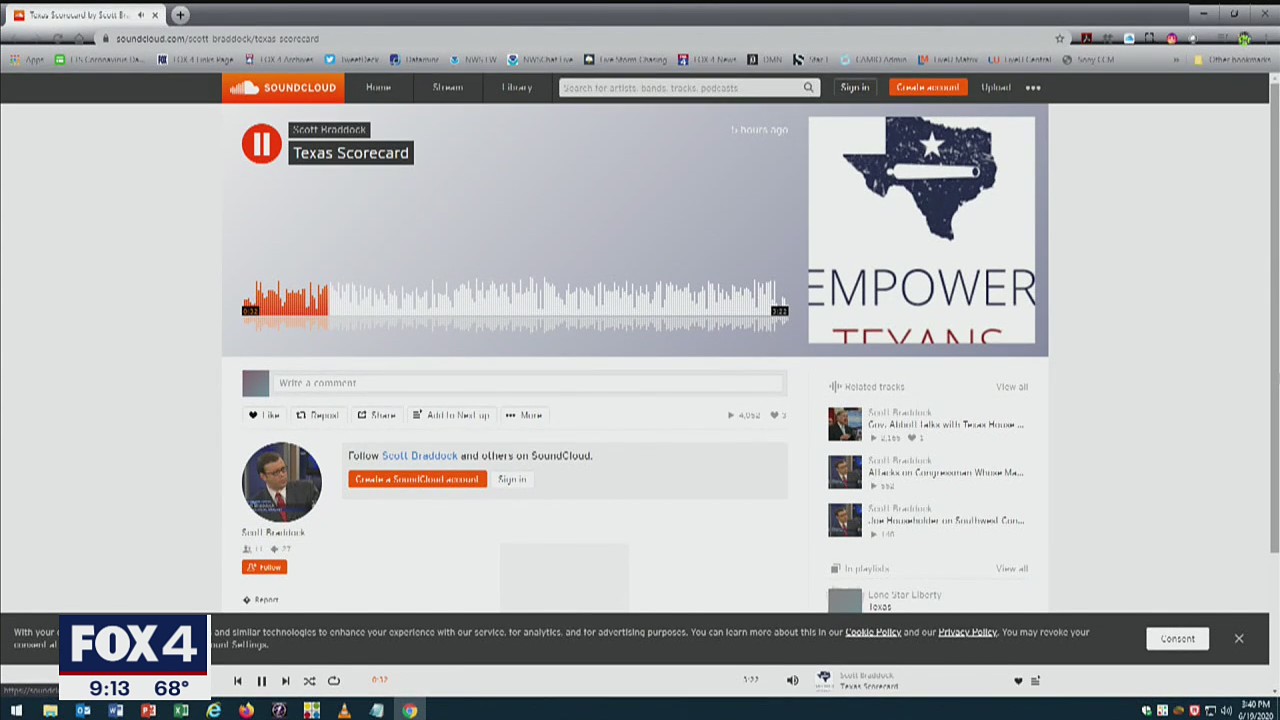This screenshot has width=1280, height=720.
Task: Seek within the track waveform
Action: [515, 304]
